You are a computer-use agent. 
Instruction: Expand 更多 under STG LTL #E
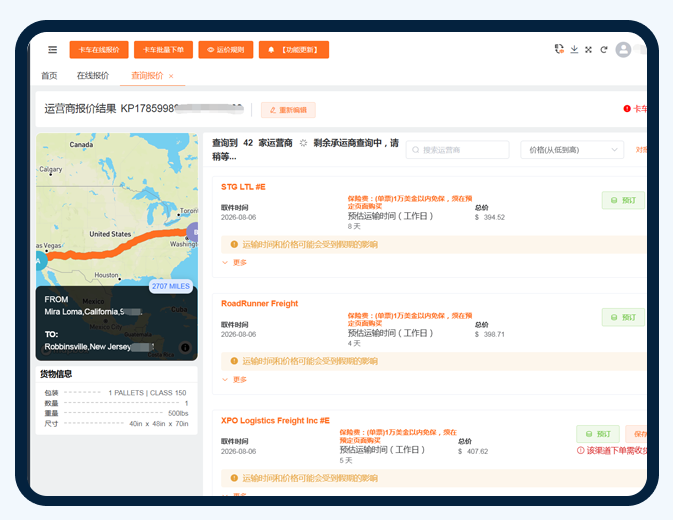coord(234,263)
